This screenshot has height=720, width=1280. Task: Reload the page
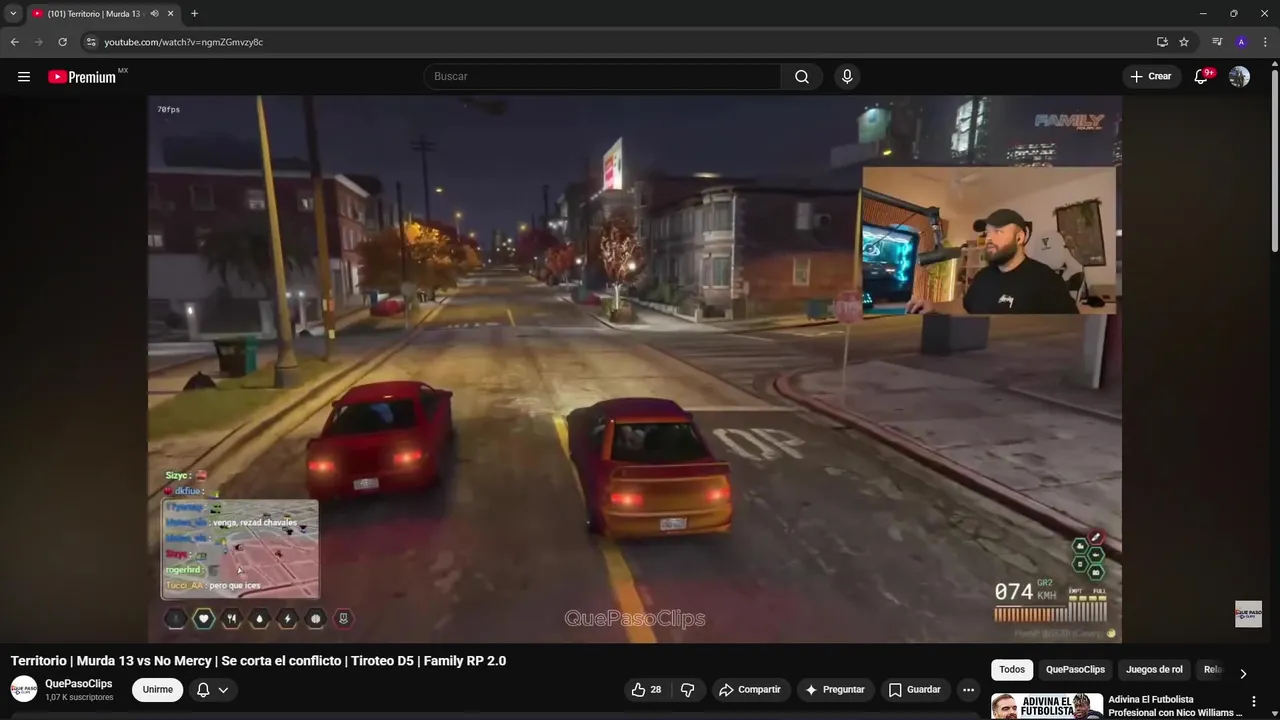[62, 42]
